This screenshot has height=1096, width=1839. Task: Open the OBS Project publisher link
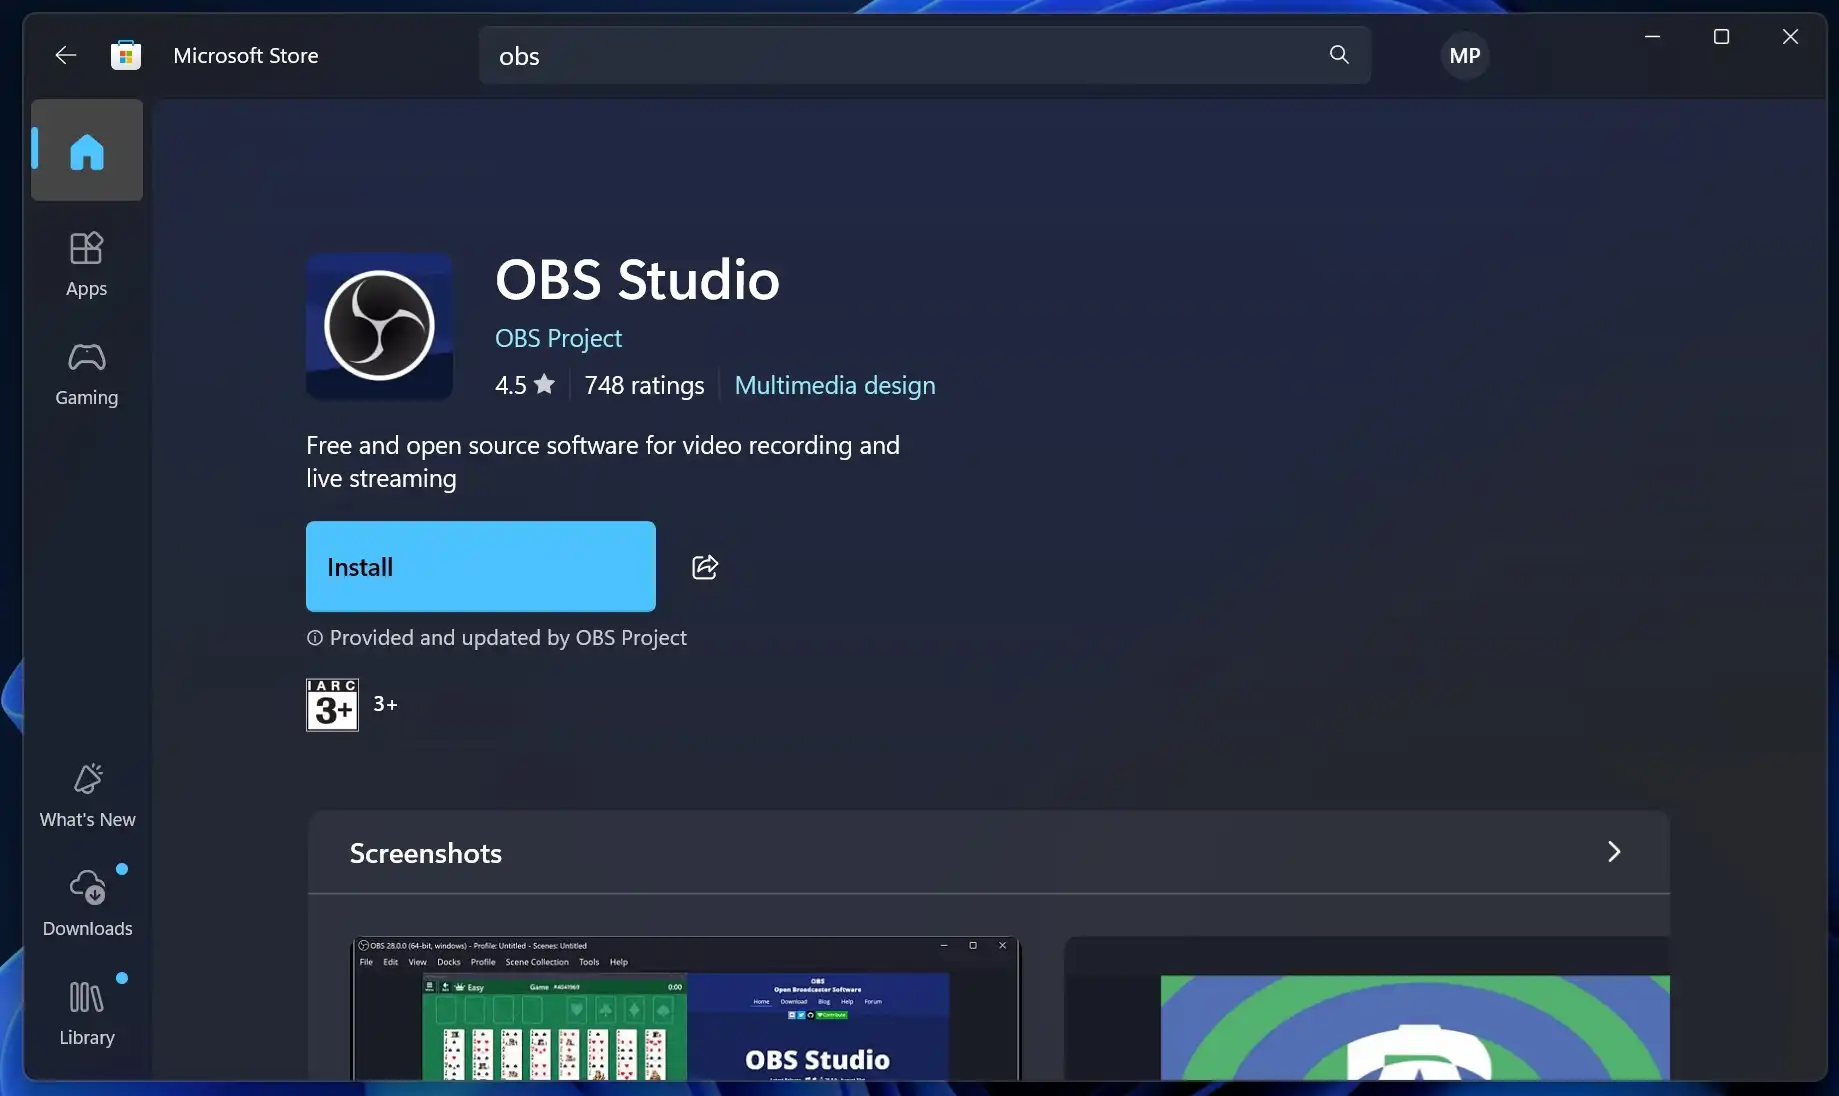coord(558,338)
